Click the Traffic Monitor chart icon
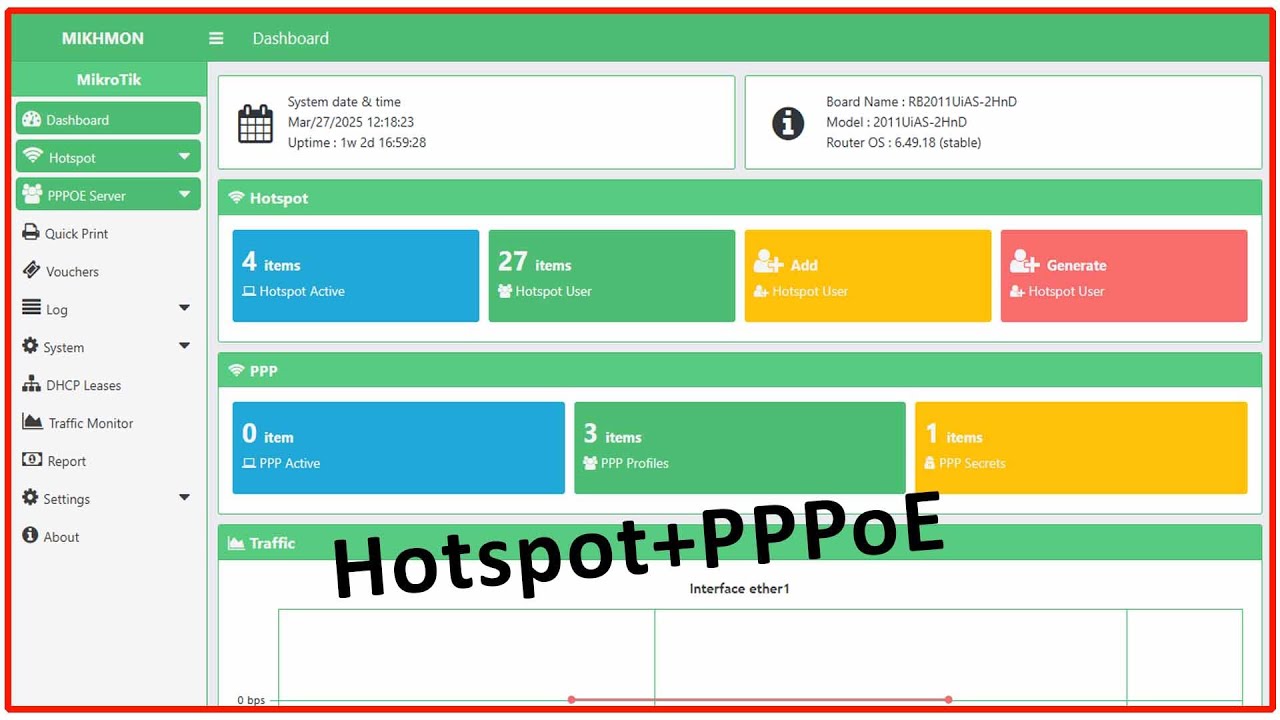 pyautogui.click(x=32, y=422)
